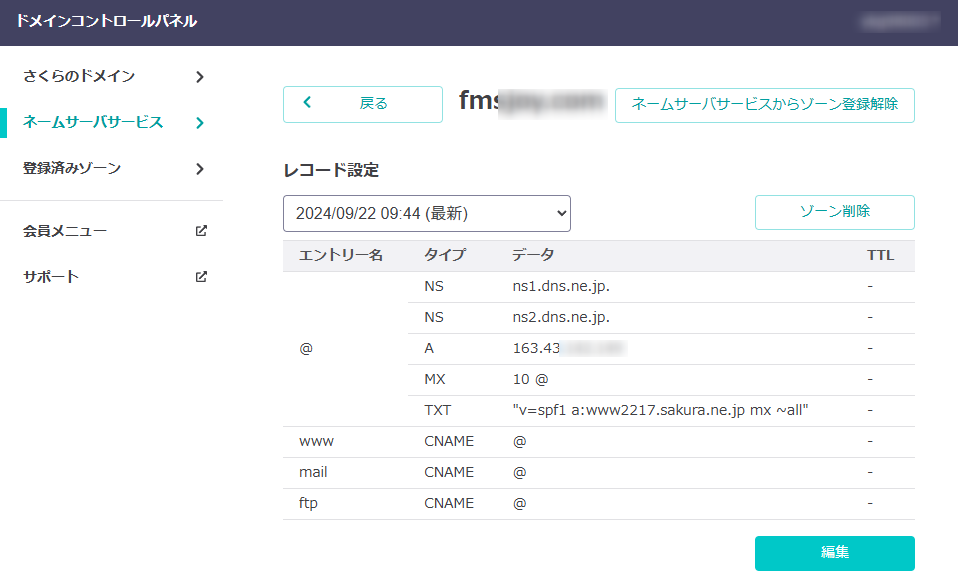
Task: Click the 編集 button
Action: point(834,553)
